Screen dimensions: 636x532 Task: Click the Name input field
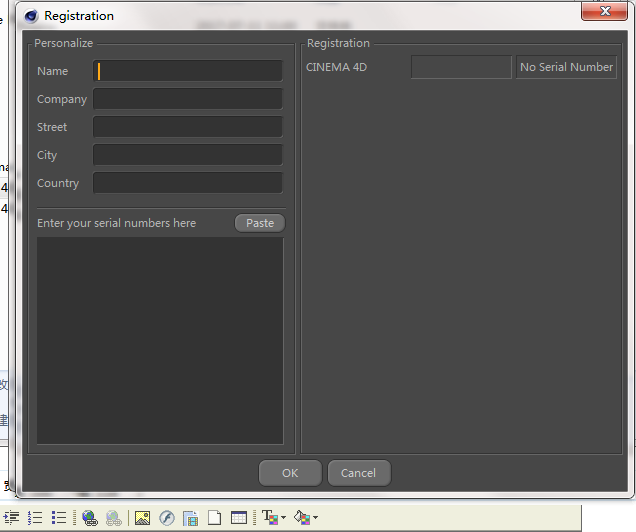click(x=188, y=71)
